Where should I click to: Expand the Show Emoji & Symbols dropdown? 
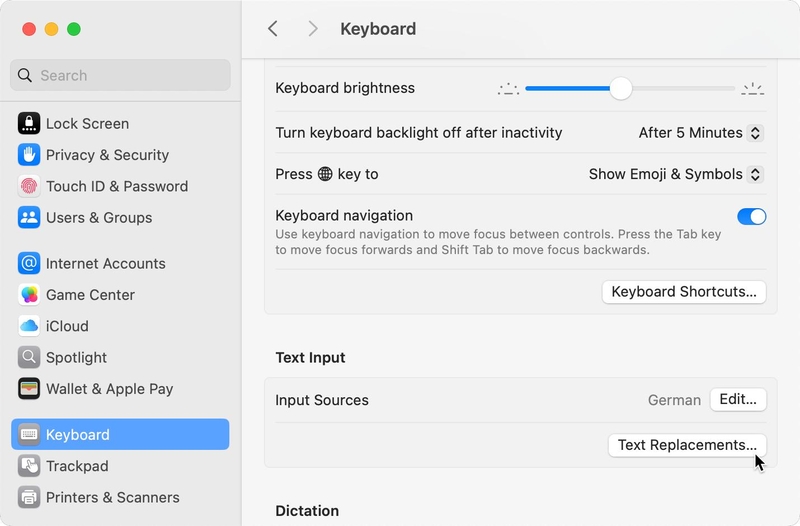[x=676, y=174]
